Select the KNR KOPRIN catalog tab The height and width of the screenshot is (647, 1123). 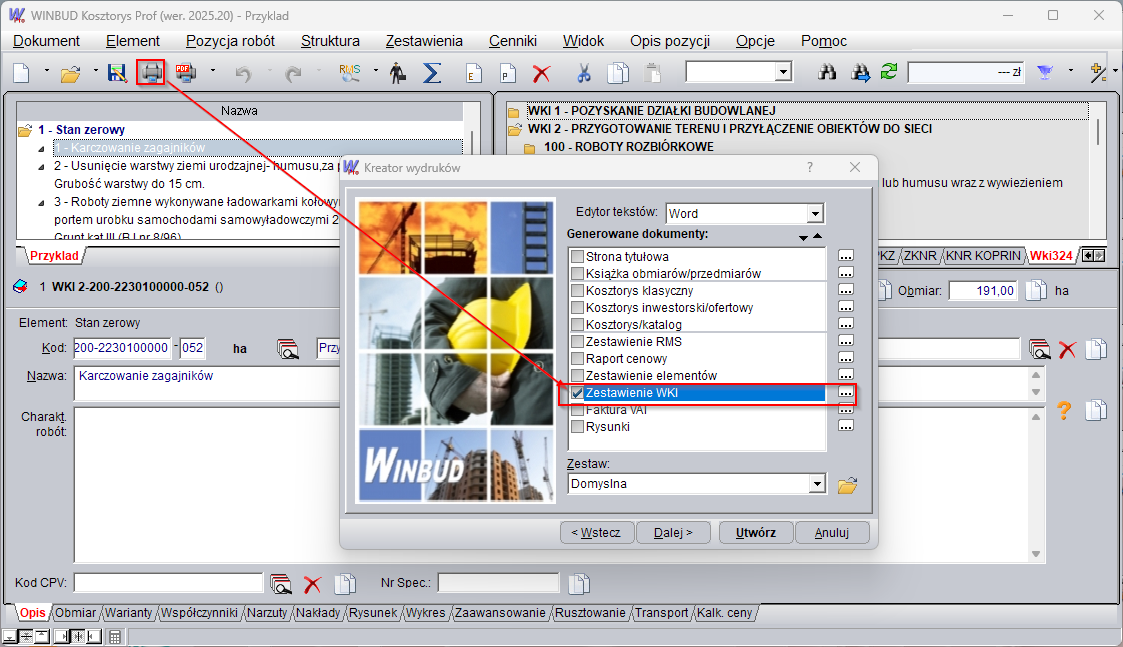(983, 256)
